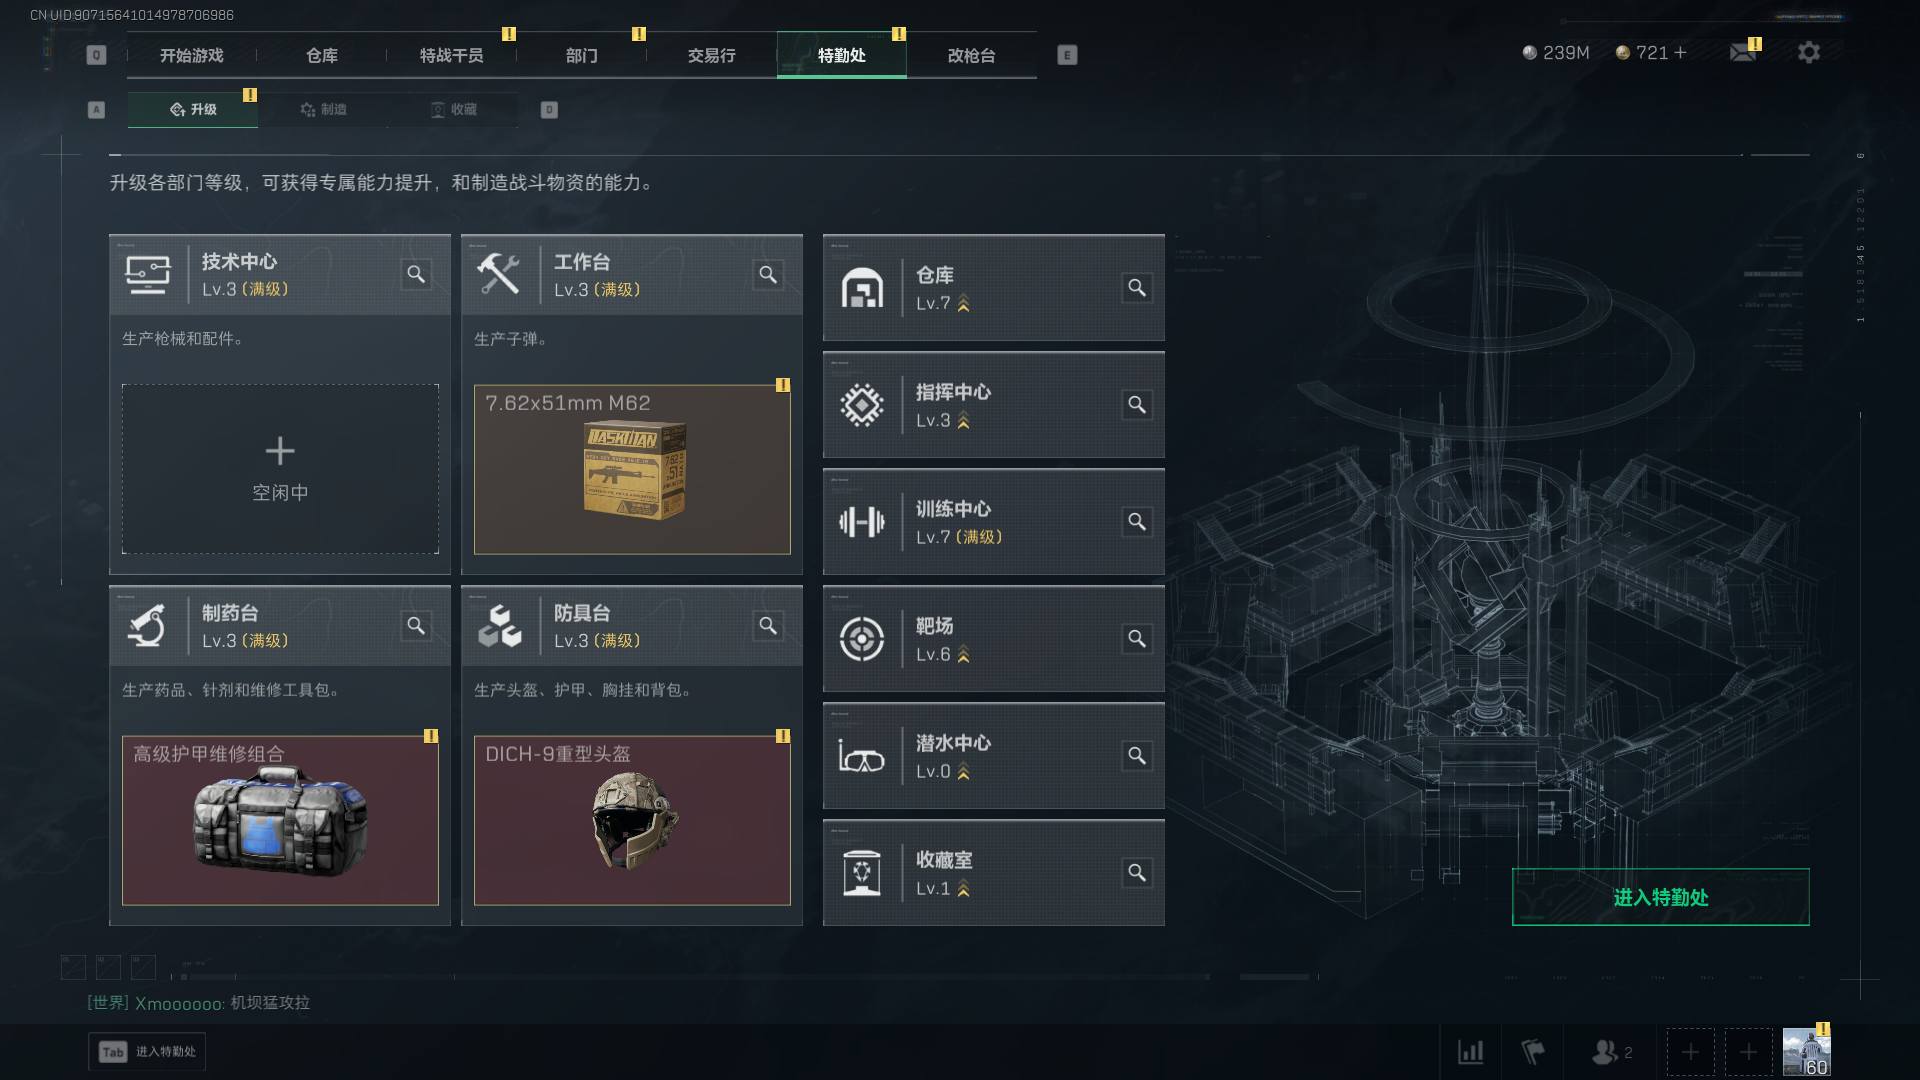Select the 7.62x51mm M62 ammo item
The height and width of the screenshot is (1080, 1920).
632,469
